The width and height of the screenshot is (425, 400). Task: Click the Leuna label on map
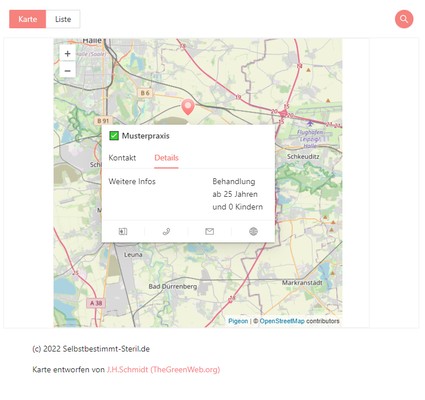pyautogui.click(x=133, y=255)
